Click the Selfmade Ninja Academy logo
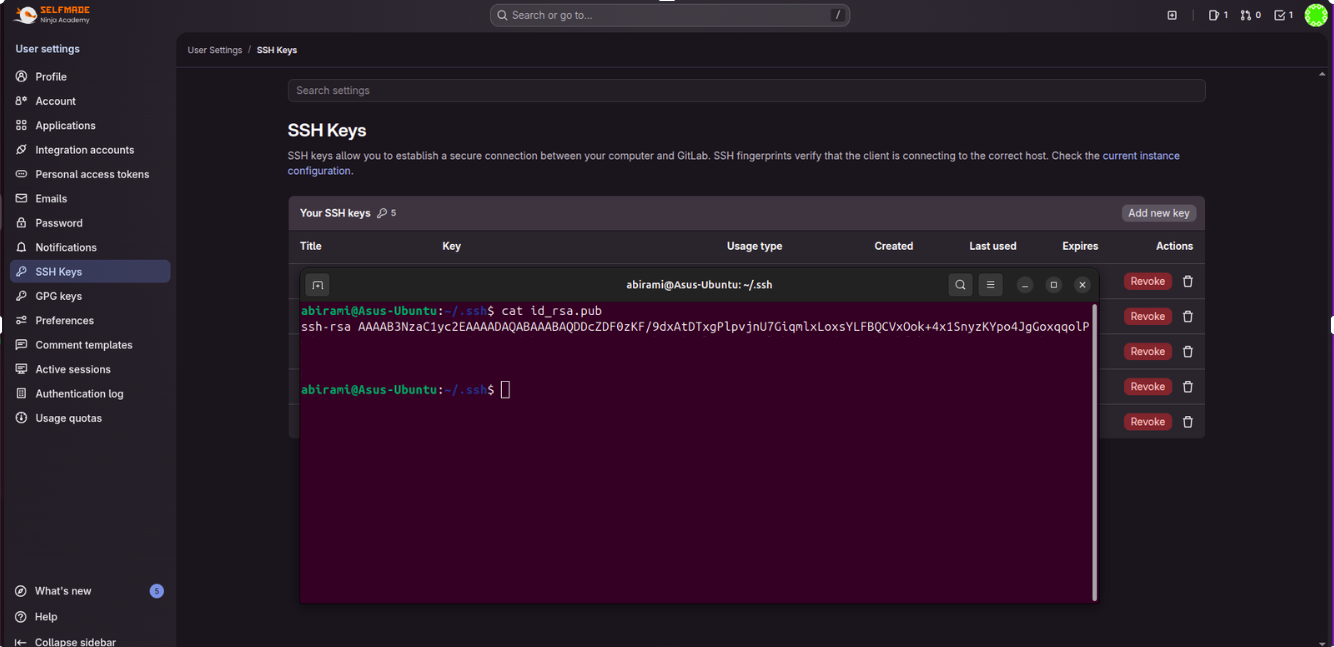Screen dimensions: 1334x647 (52, 14)
